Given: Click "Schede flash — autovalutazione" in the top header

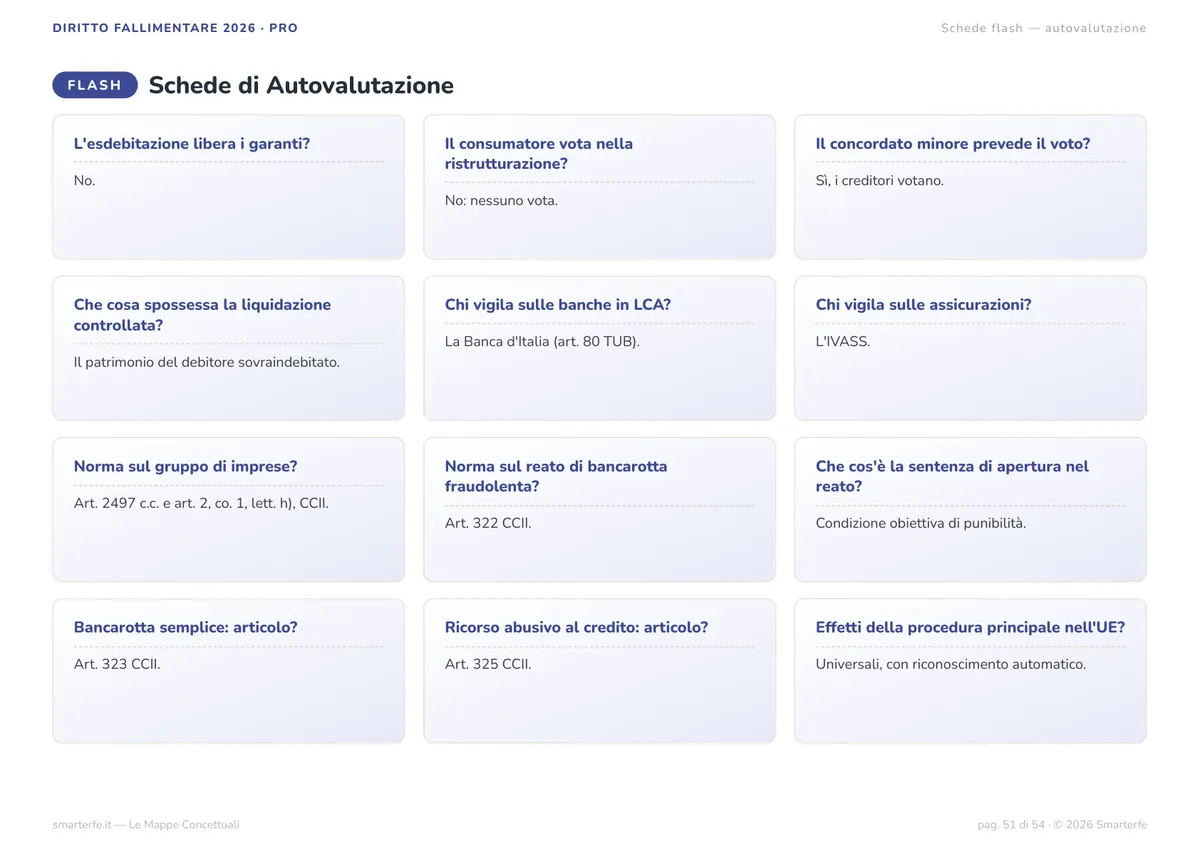Looking at the screenshot, I should [x=1044, y=28].
